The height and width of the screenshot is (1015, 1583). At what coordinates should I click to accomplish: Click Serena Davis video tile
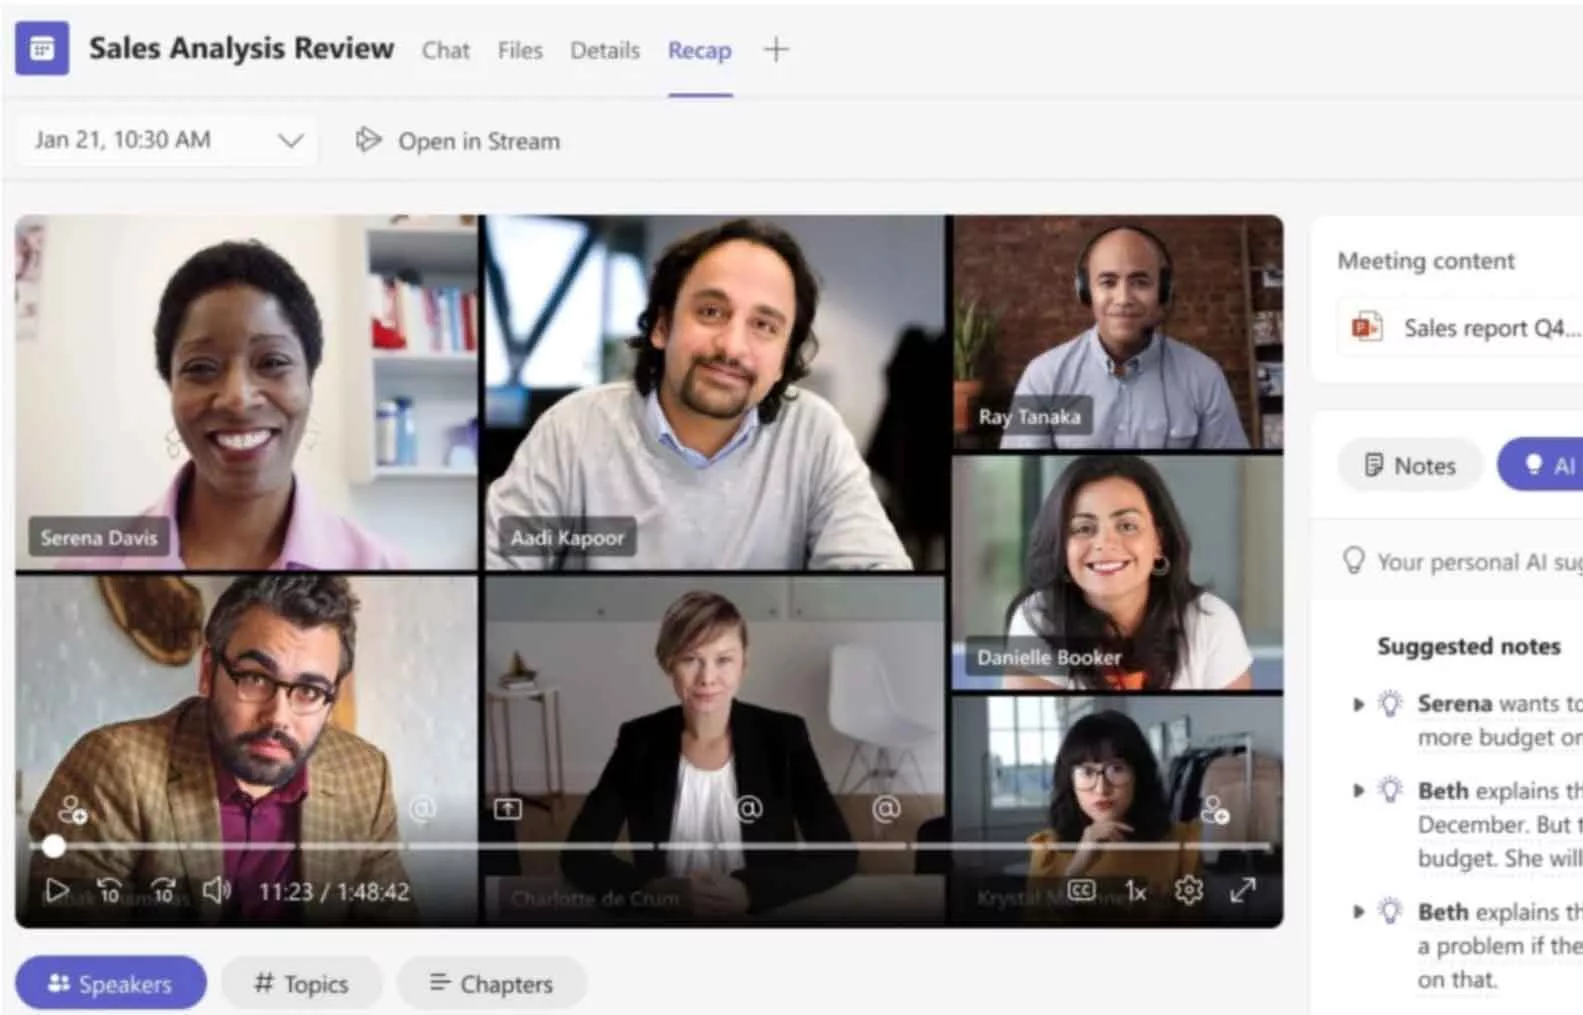point(246,392)
